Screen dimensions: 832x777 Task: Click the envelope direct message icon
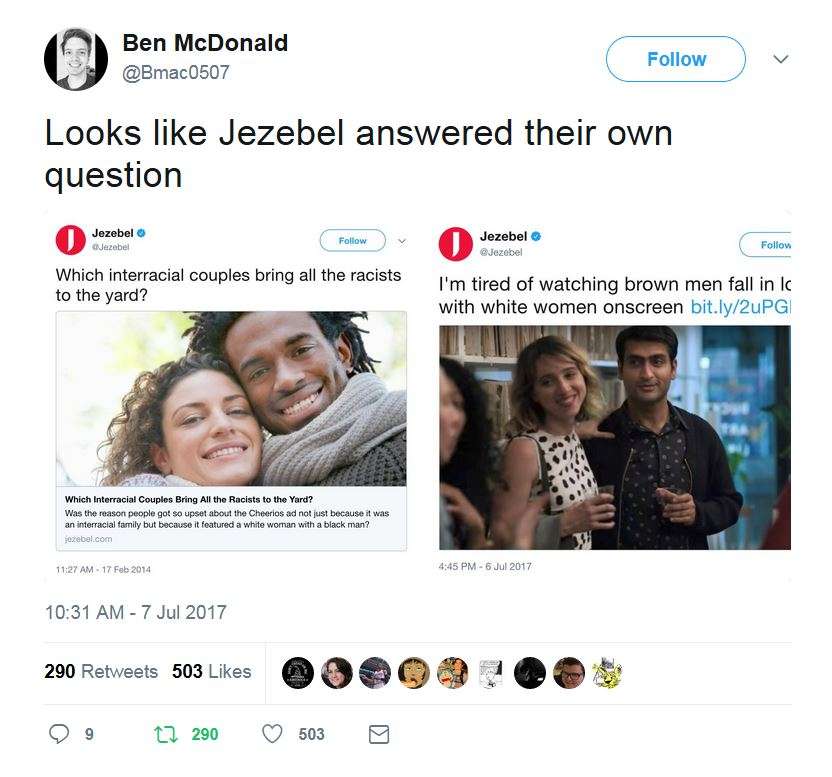pos(378,734)
